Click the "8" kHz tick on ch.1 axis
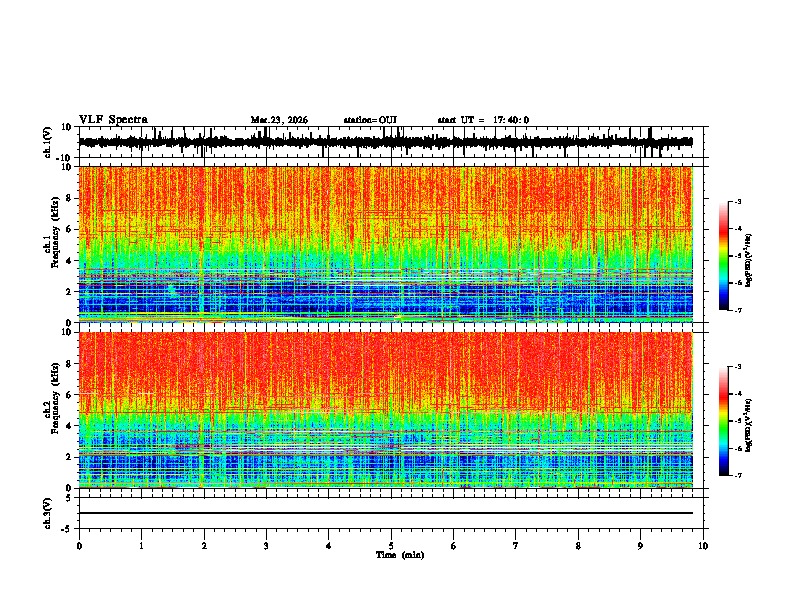Screen dimensions: 792x612 (69, 198)
